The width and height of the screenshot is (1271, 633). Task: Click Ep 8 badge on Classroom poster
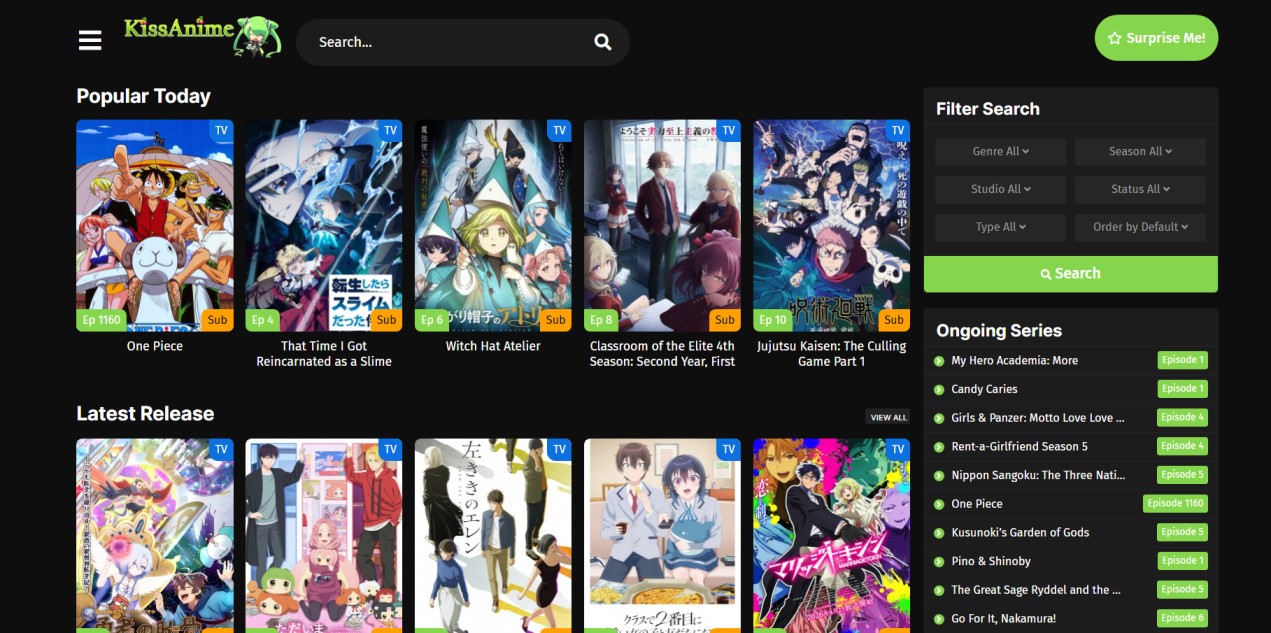(x=601, y=320)
